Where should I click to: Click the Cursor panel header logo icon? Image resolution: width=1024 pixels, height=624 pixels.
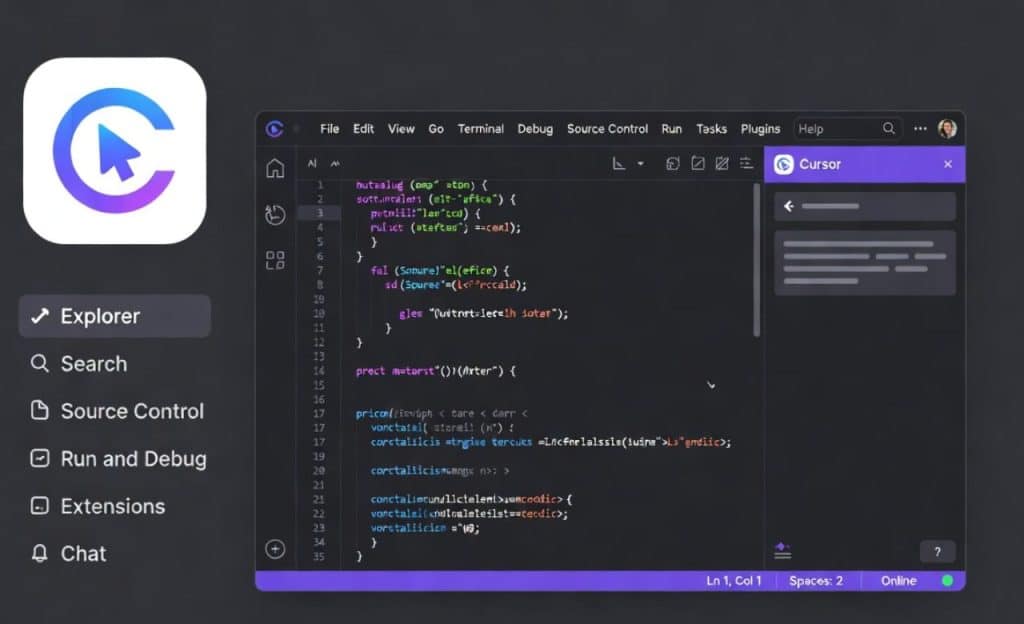pyautogui.click(x=784, y=164)
